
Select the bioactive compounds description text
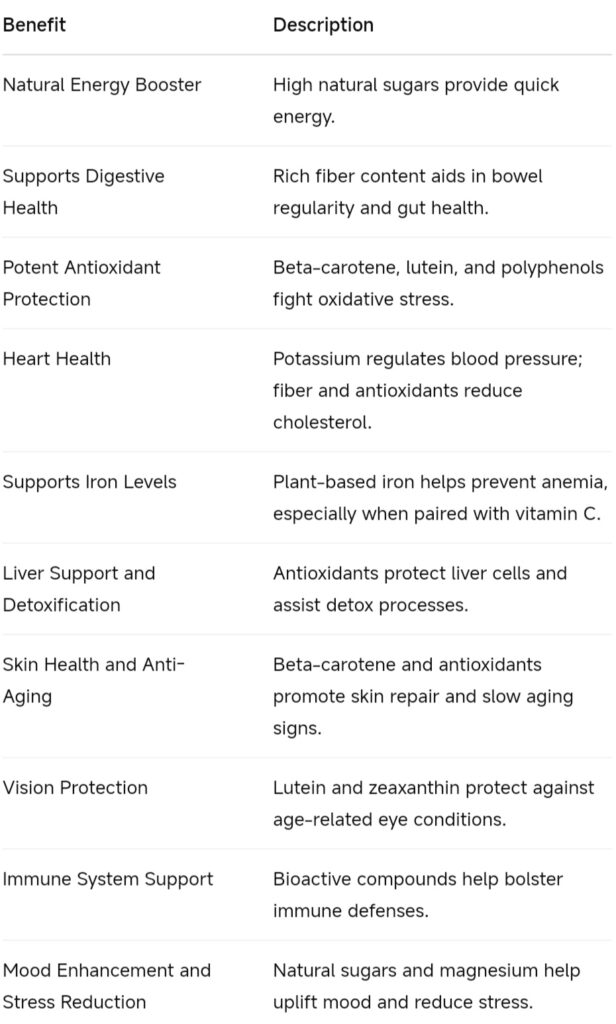point(418,895)
